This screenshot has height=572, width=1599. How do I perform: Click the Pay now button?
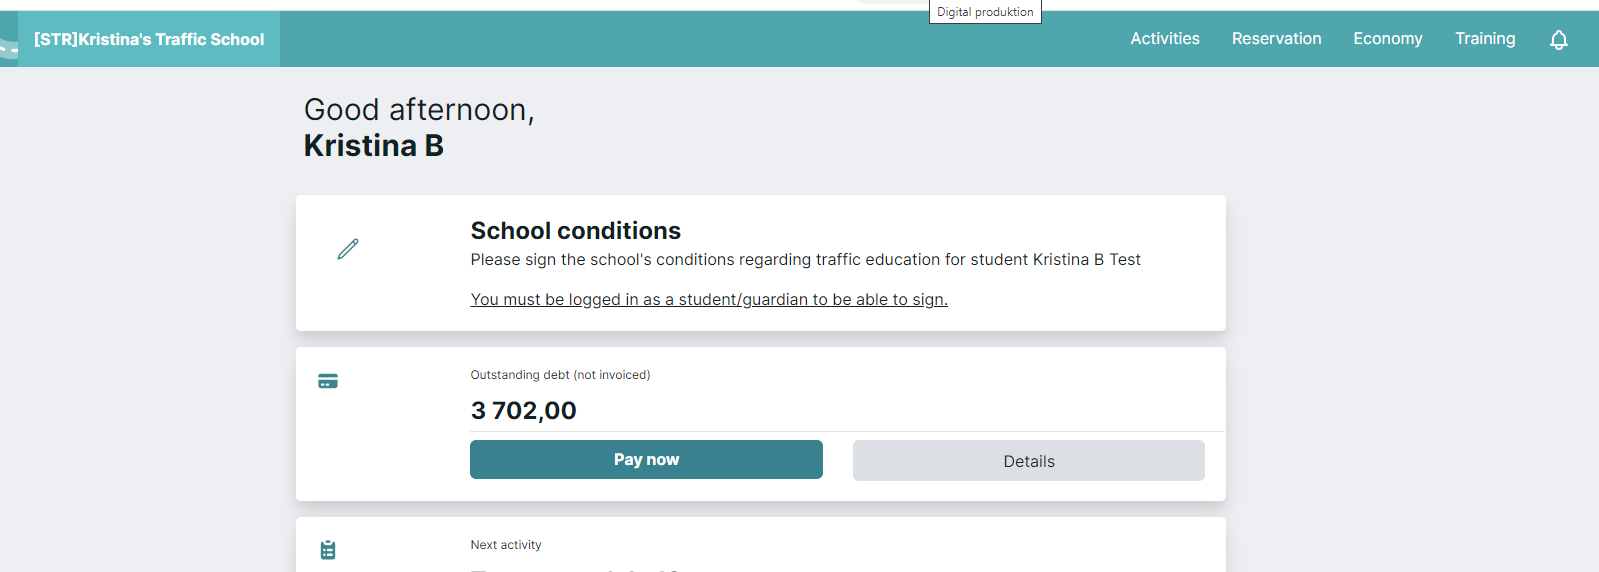(646, 460)
